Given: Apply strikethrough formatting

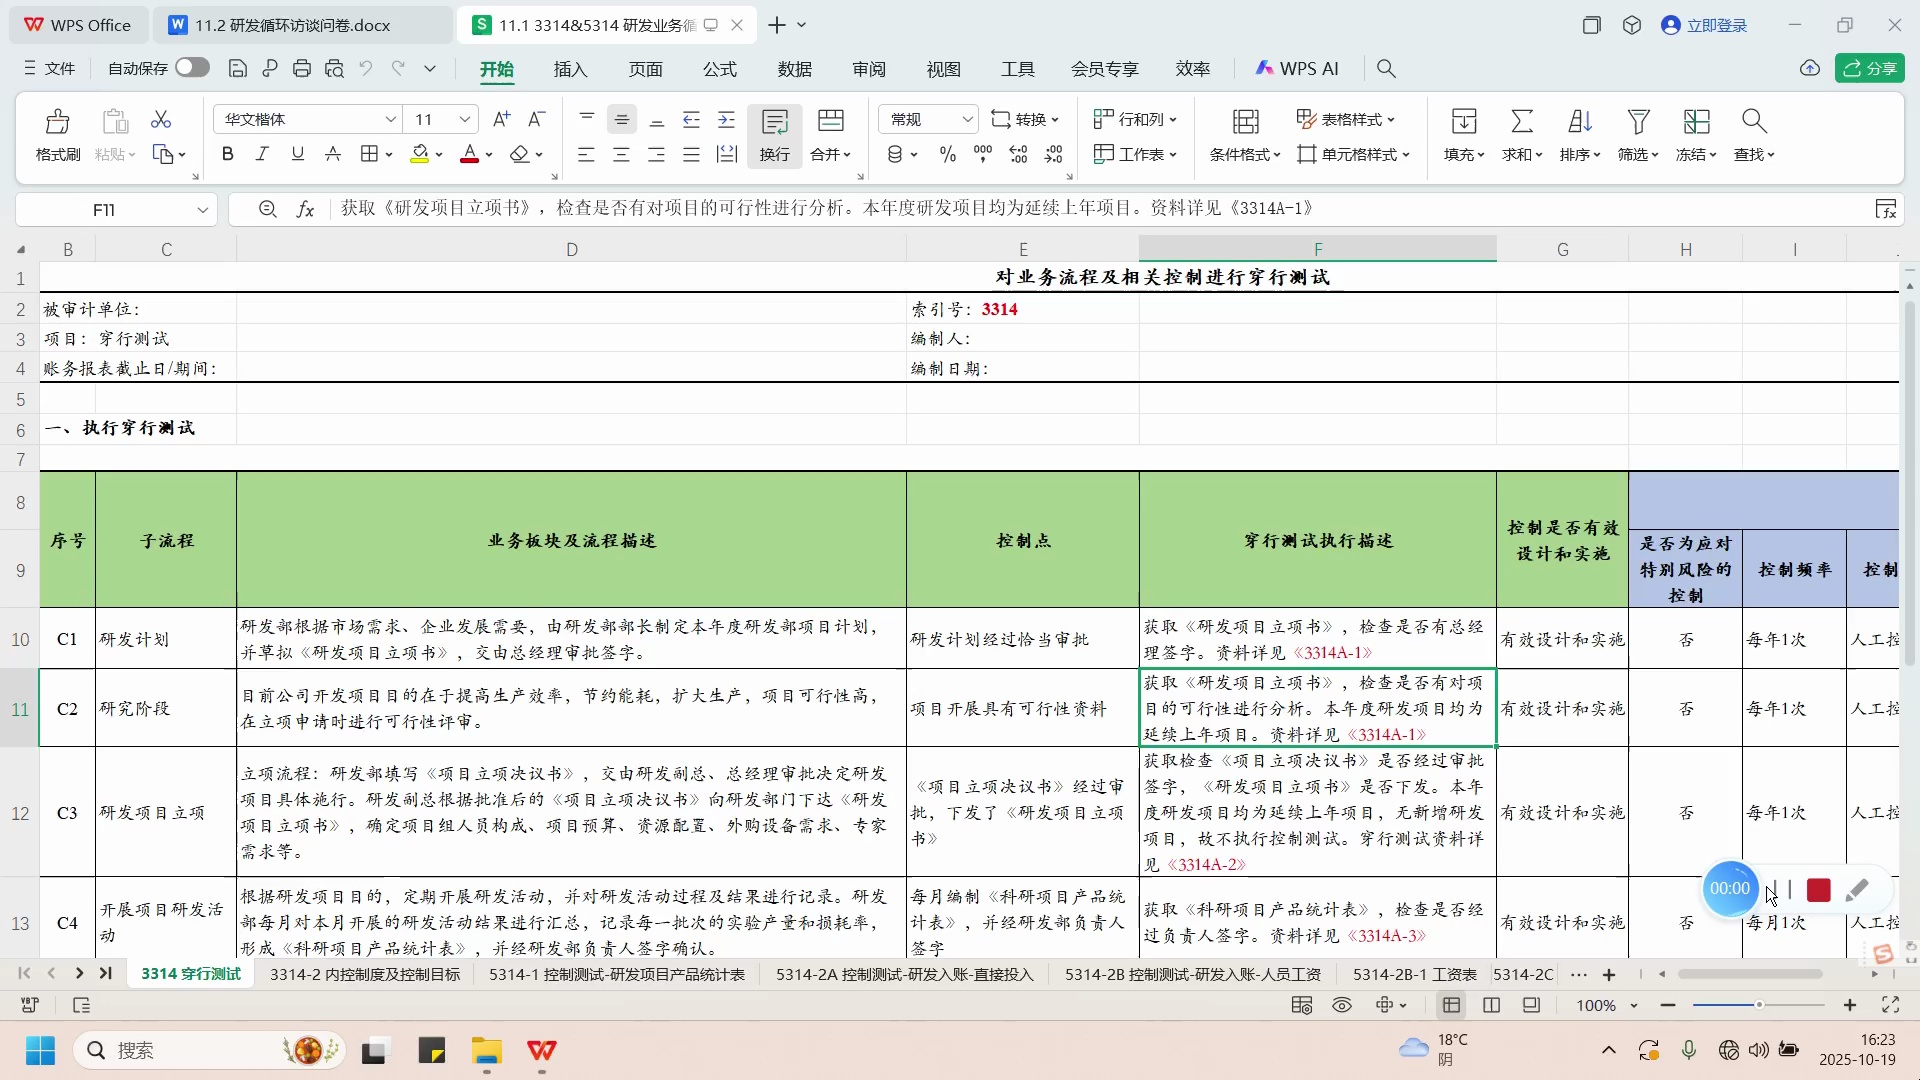Looking at the screenshot, I should pyautogui.click(x=333, y=154).
